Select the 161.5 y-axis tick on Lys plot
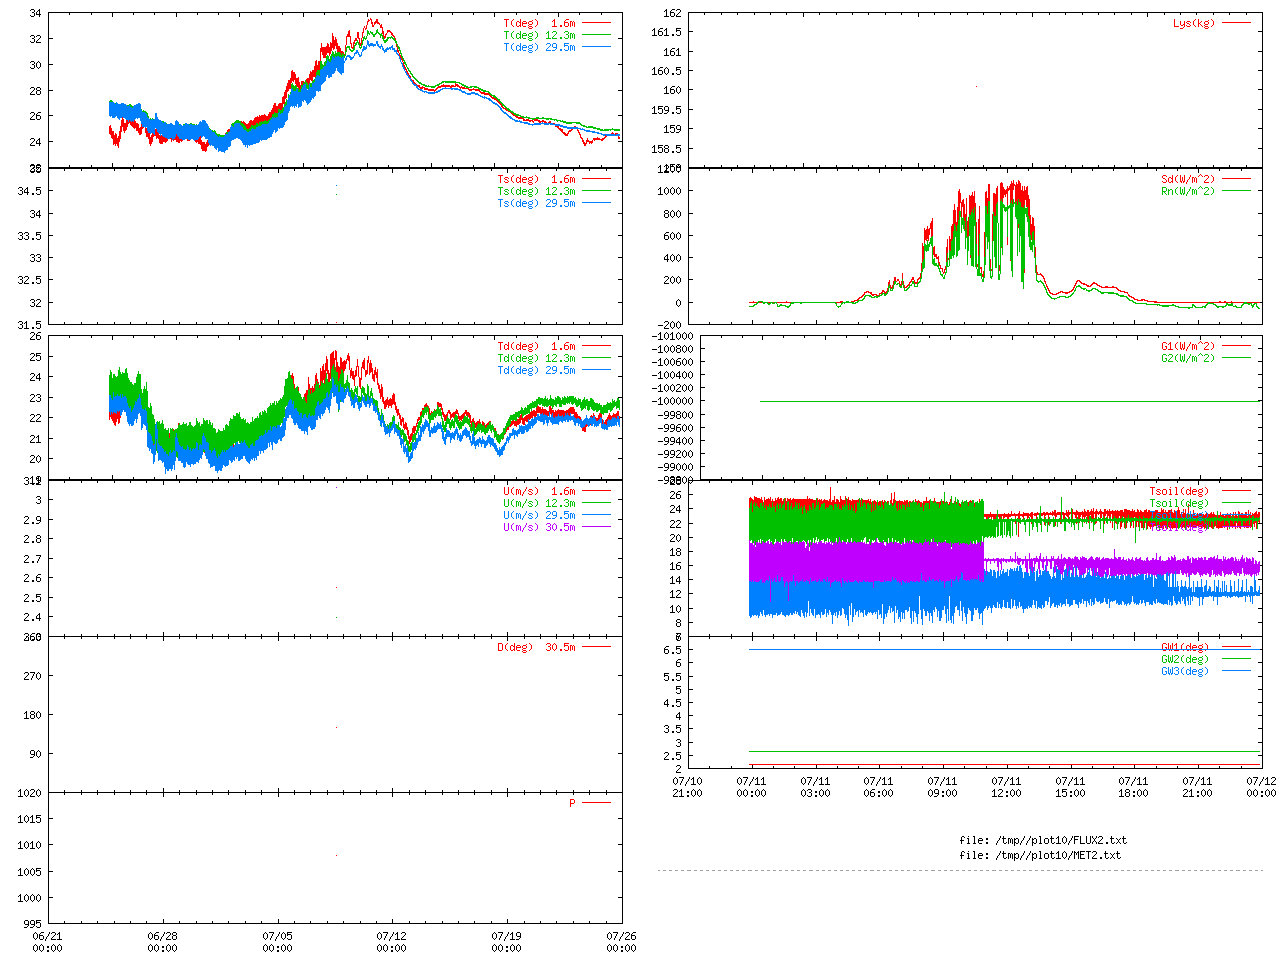This screenshot has height=960, width=1280. click(x=666, y=32)
